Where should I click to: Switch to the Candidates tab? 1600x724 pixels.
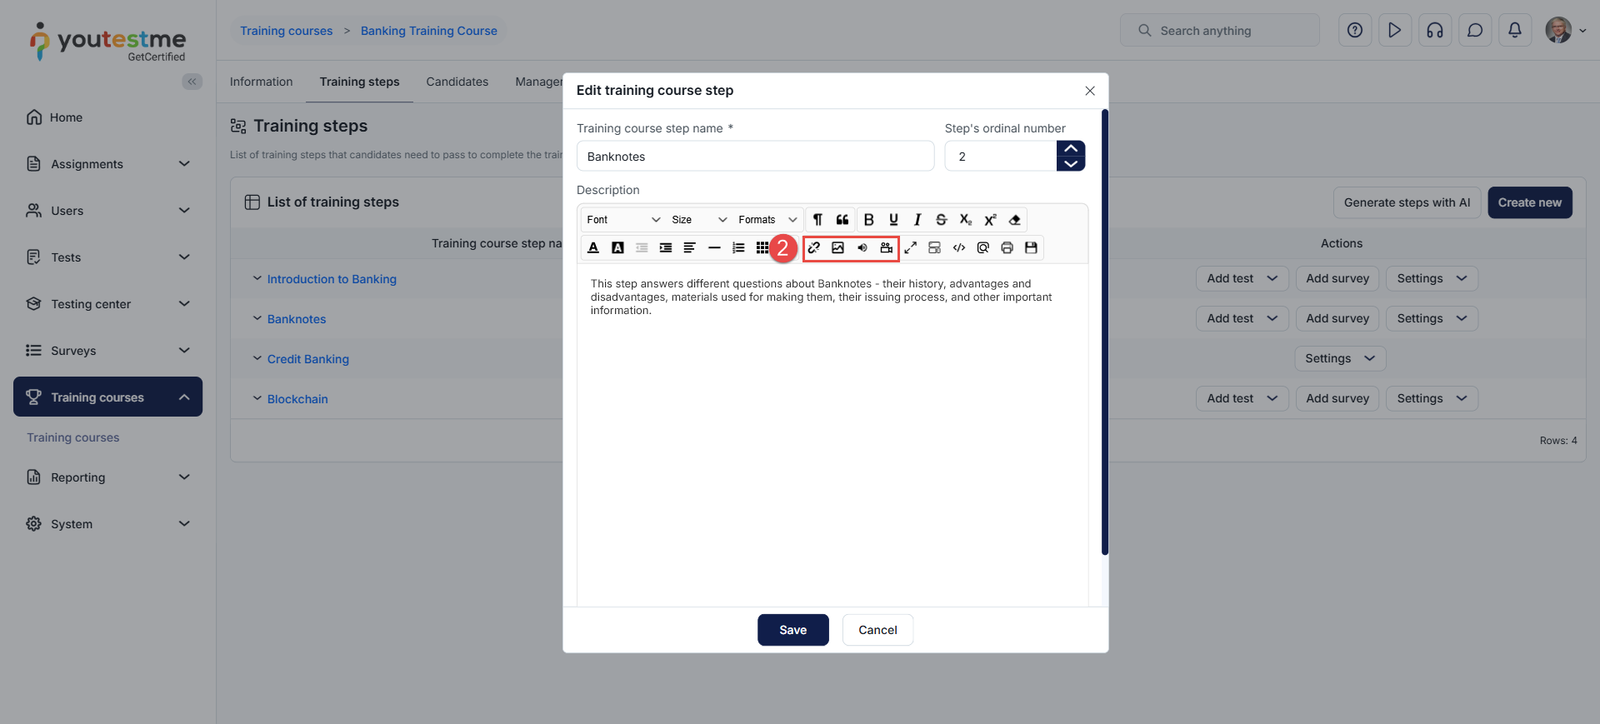pyautogui.click(x=457, y=82)
